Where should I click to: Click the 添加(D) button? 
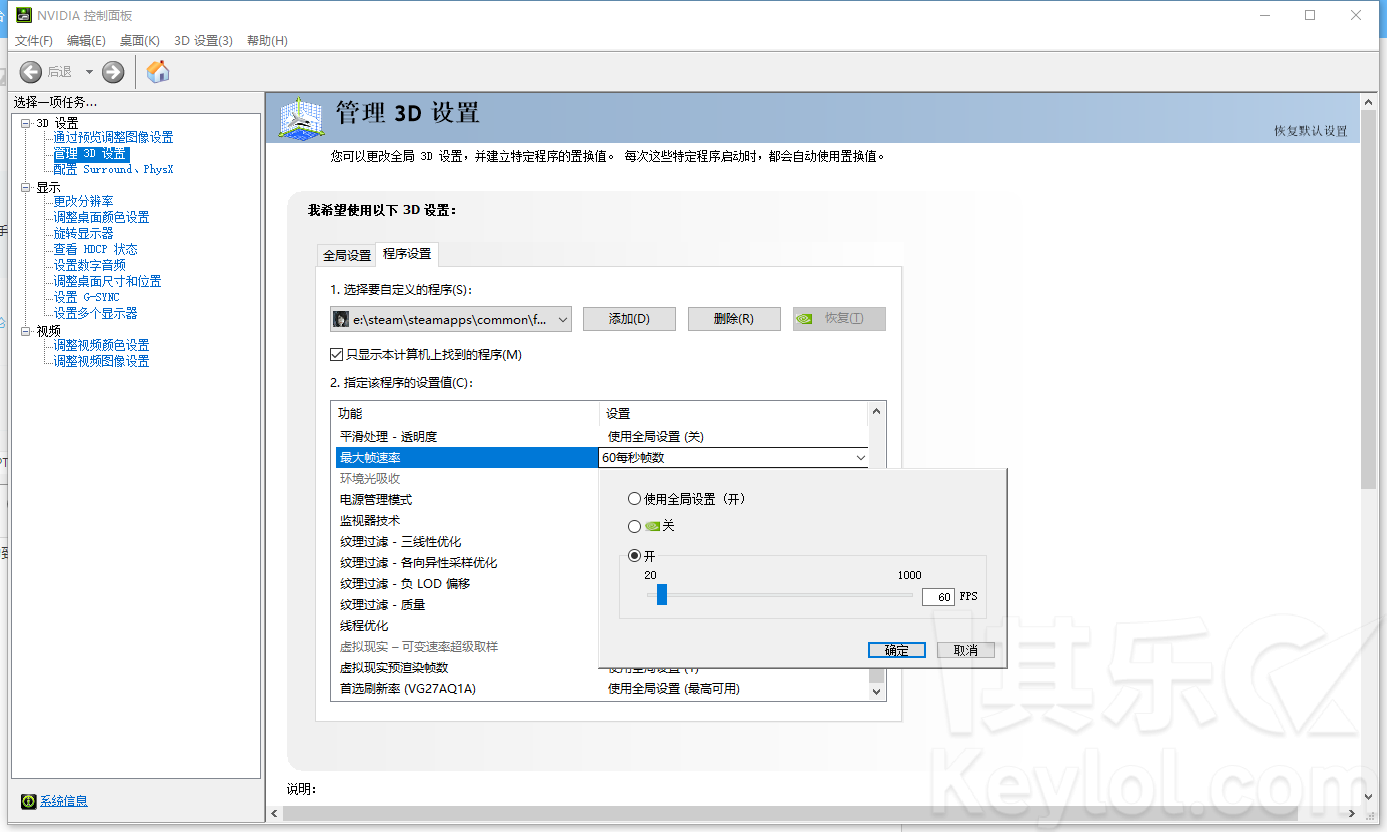click(x=629, y=319)
